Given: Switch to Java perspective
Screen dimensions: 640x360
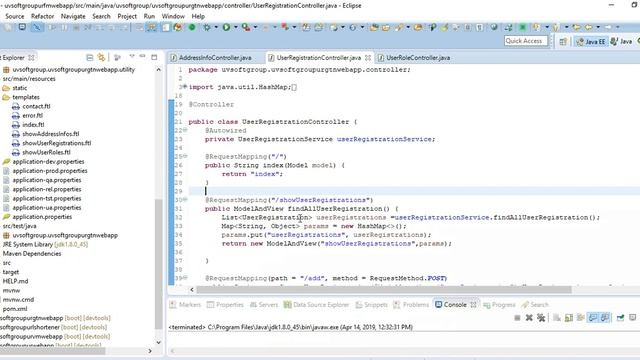Looking at the screenshot, I should [621, 41].
